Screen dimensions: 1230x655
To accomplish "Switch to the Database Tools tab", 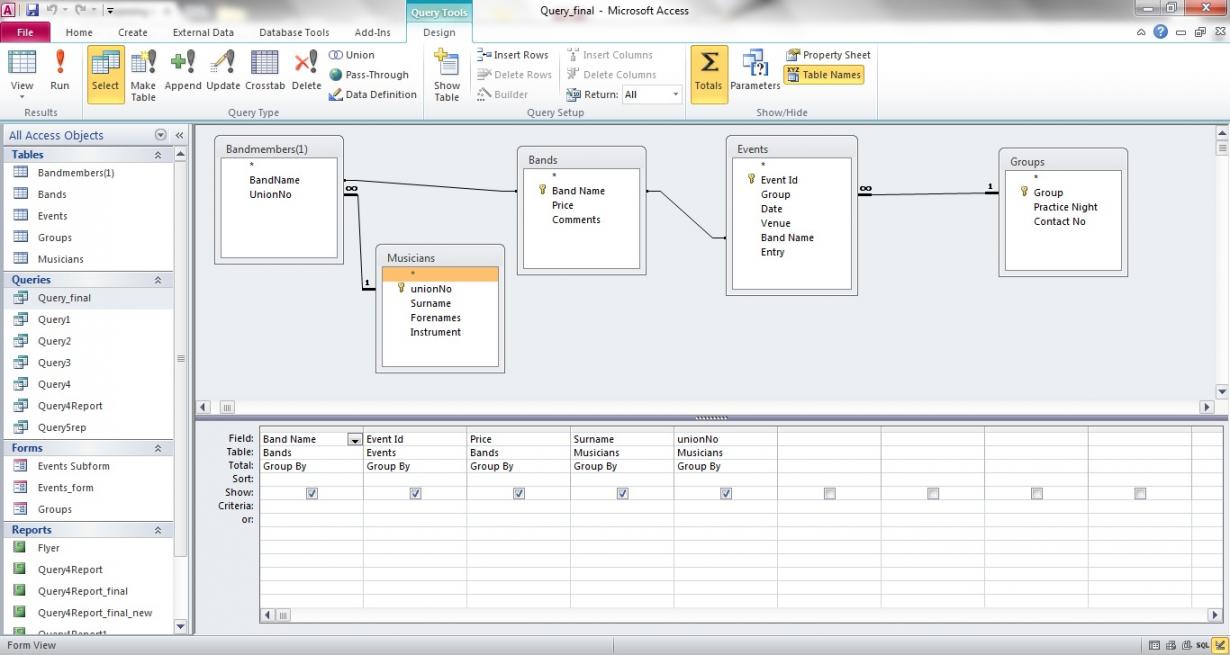I will [x=294, y=32].
